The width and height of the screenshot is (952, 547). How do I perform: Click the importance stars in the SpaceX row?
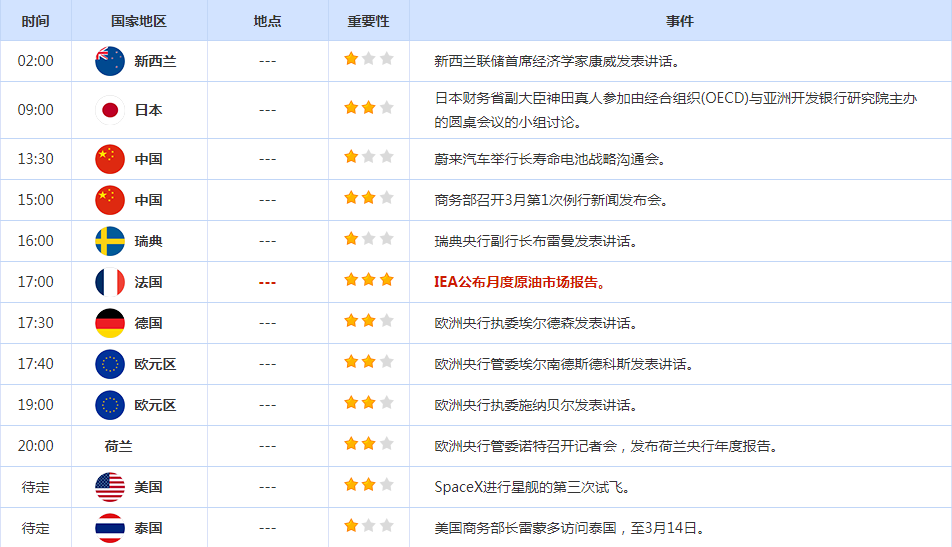point(369,485)
